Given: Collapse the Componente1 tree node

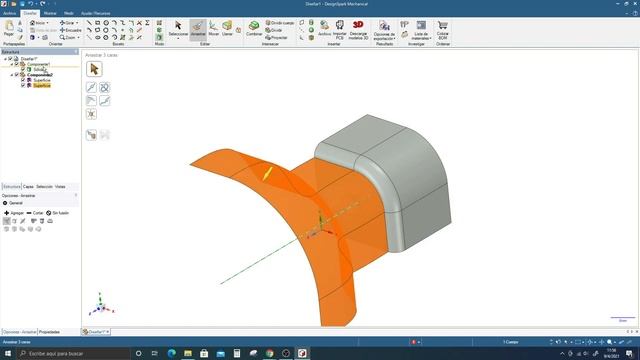Looking at the screenshot, I should (x=12, y=64).
